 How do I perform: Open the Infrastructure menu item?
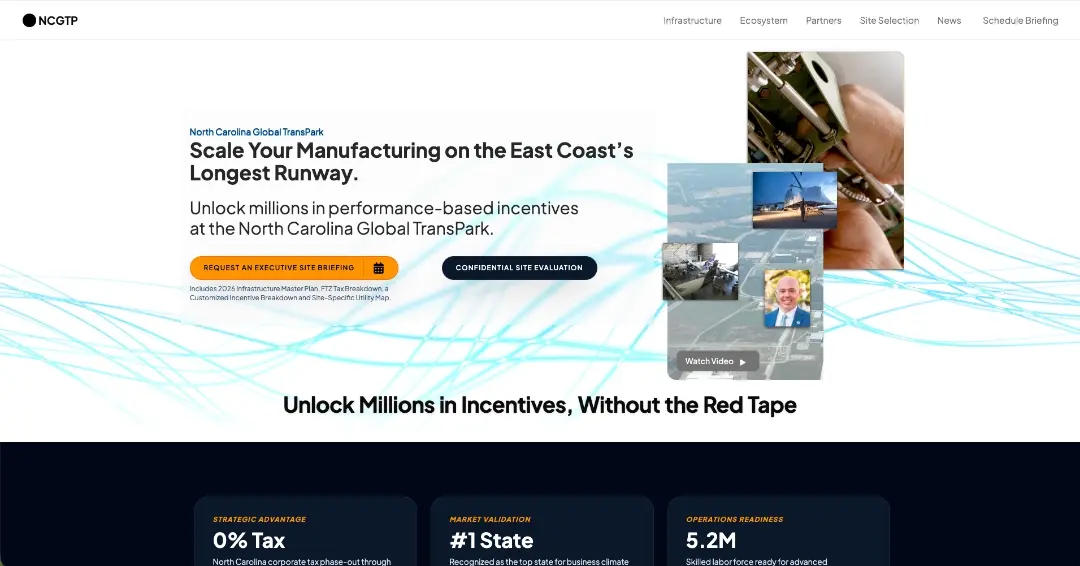(692, 21)
